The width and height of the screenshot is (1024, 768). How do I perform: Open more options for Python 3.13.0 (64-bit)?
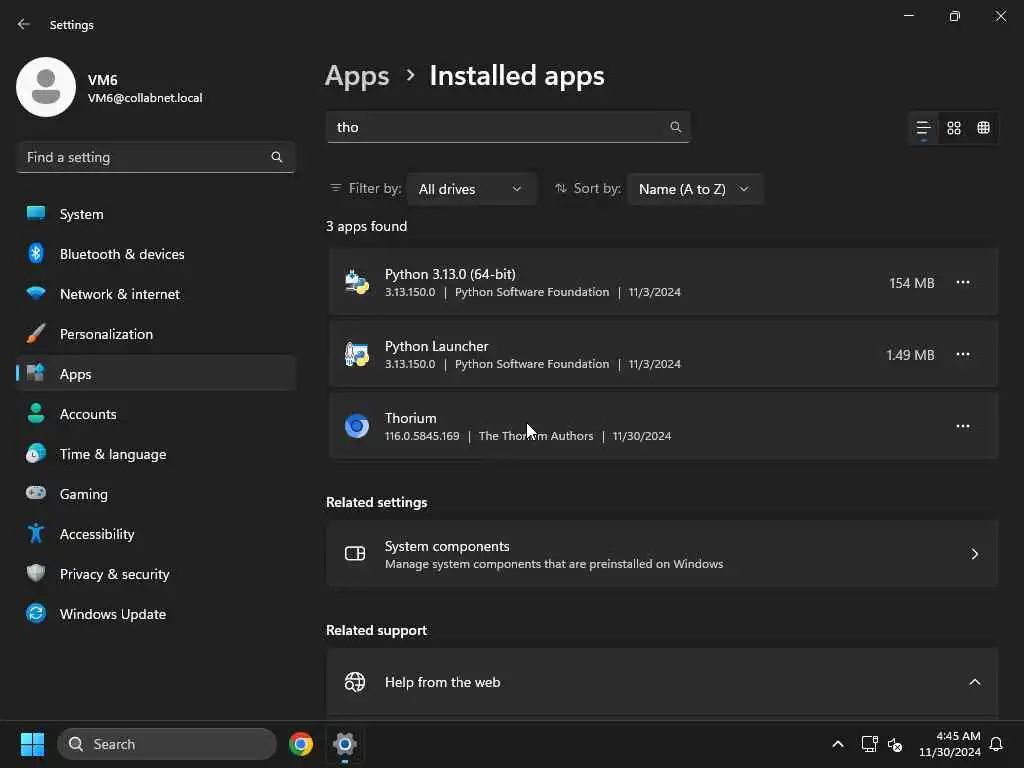[963, 282]
